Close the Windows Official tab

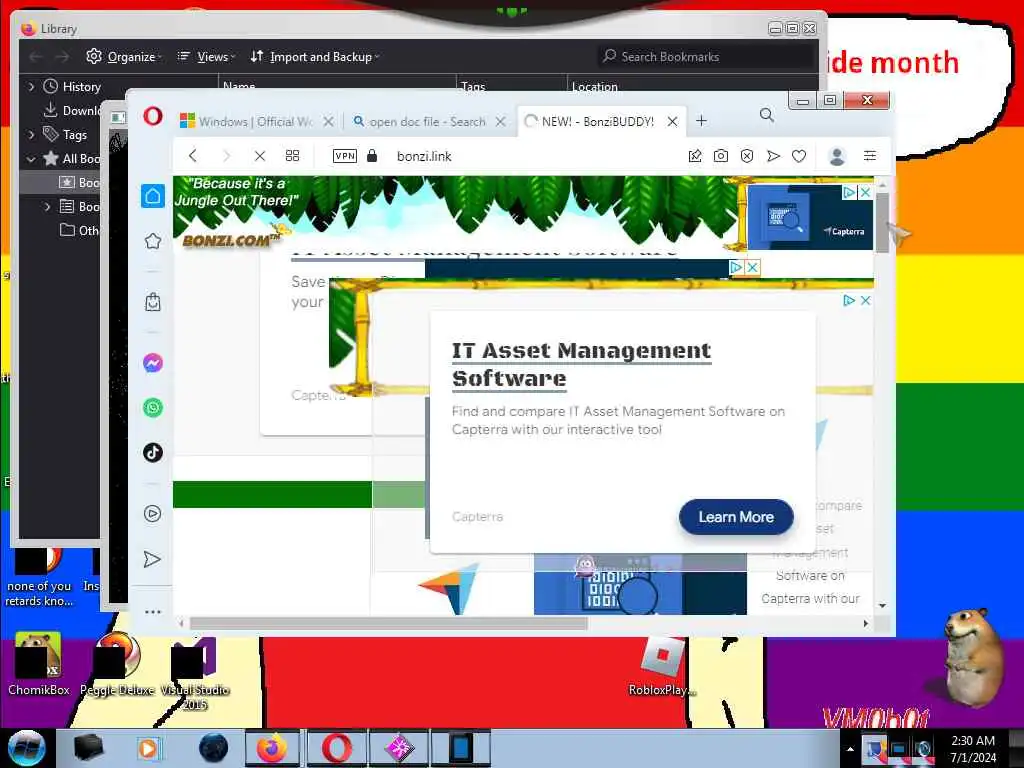coord(328,121)
